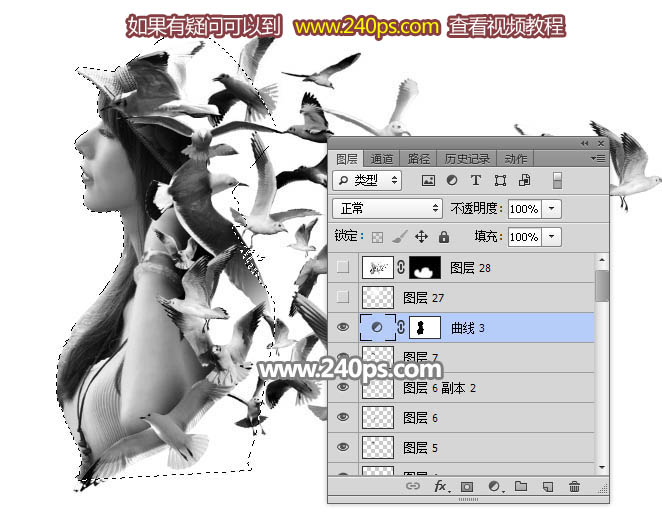Viewport: 662px width, 528px height.
Task: Select layer name 图层 6 副本 2
Action: coord(439,388)
